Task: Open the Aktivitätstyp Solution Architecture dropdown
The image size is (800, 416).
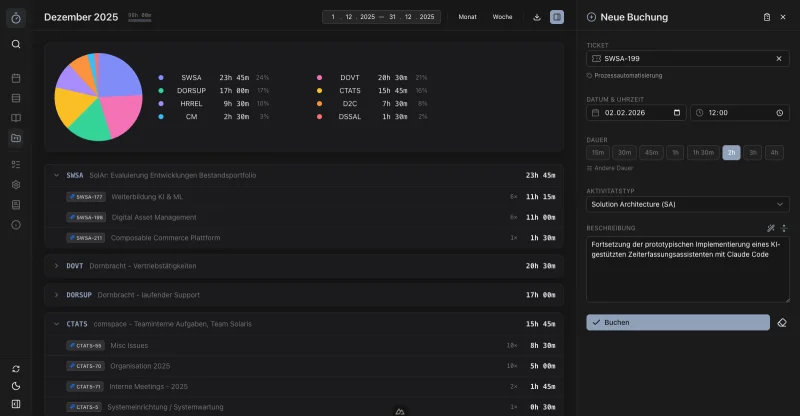Action: coord(687,204)
